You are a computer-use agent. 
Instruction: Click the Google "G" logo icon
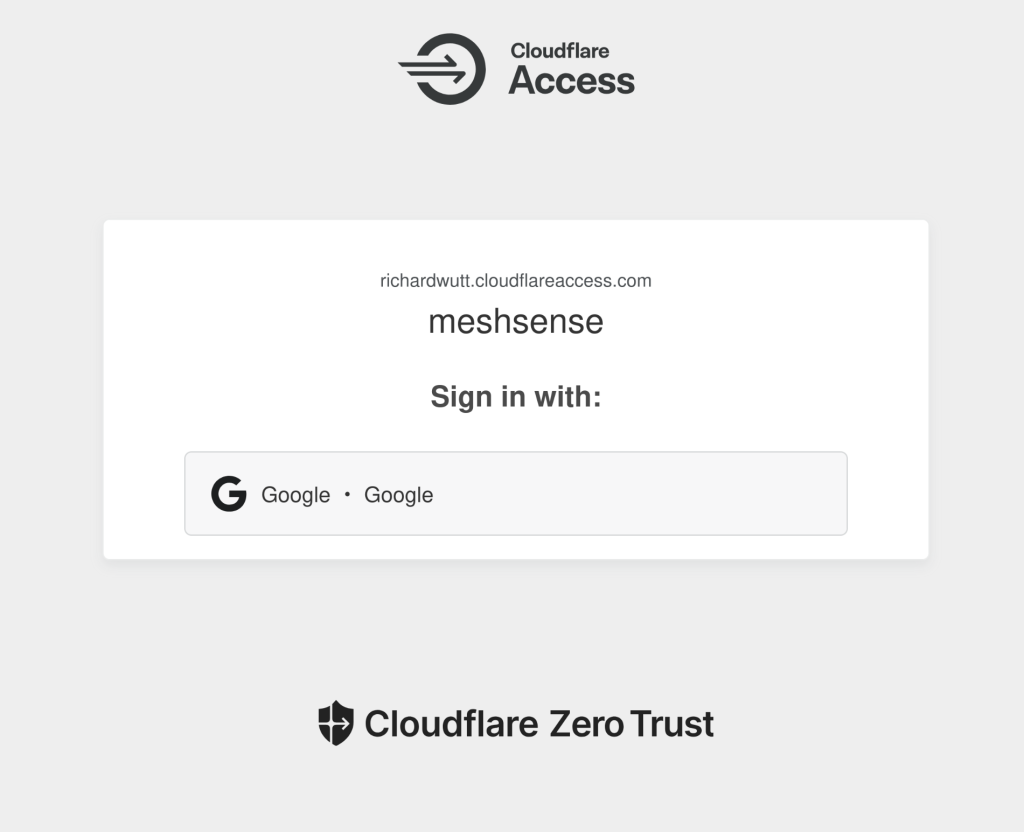click(229, 494)
